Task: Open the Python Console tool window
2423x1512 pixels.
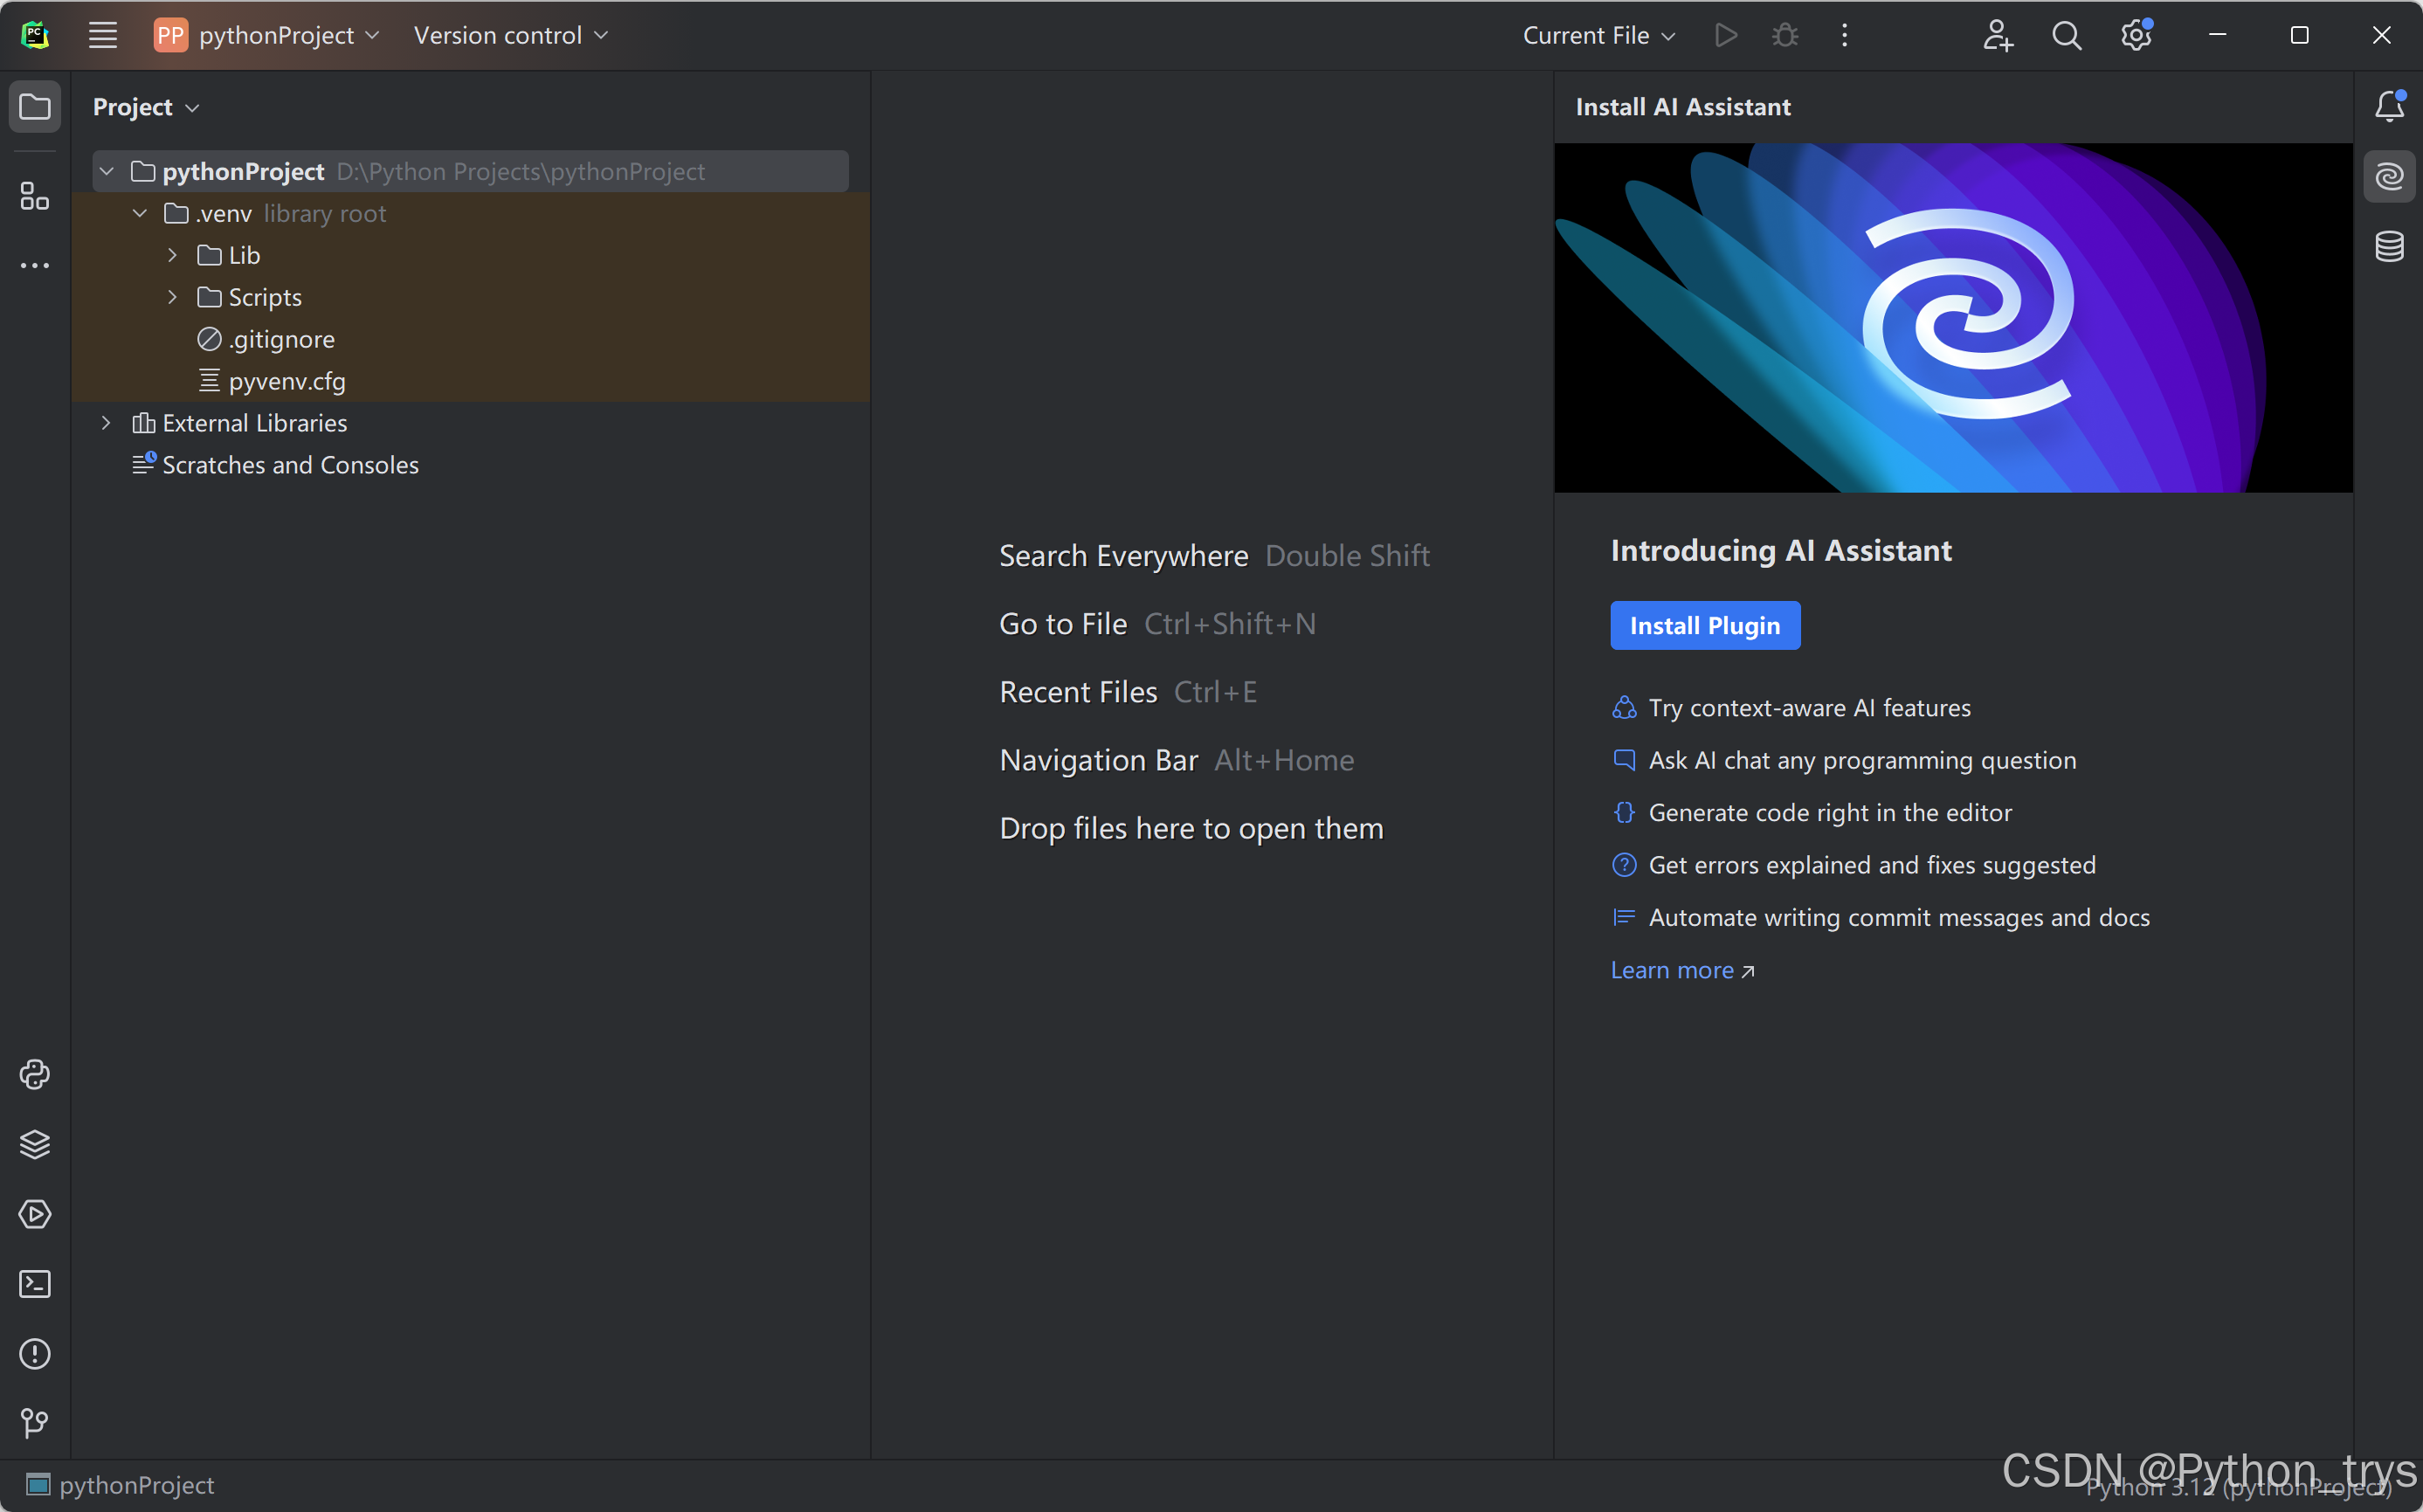Action: click(x=35, y=1074)
